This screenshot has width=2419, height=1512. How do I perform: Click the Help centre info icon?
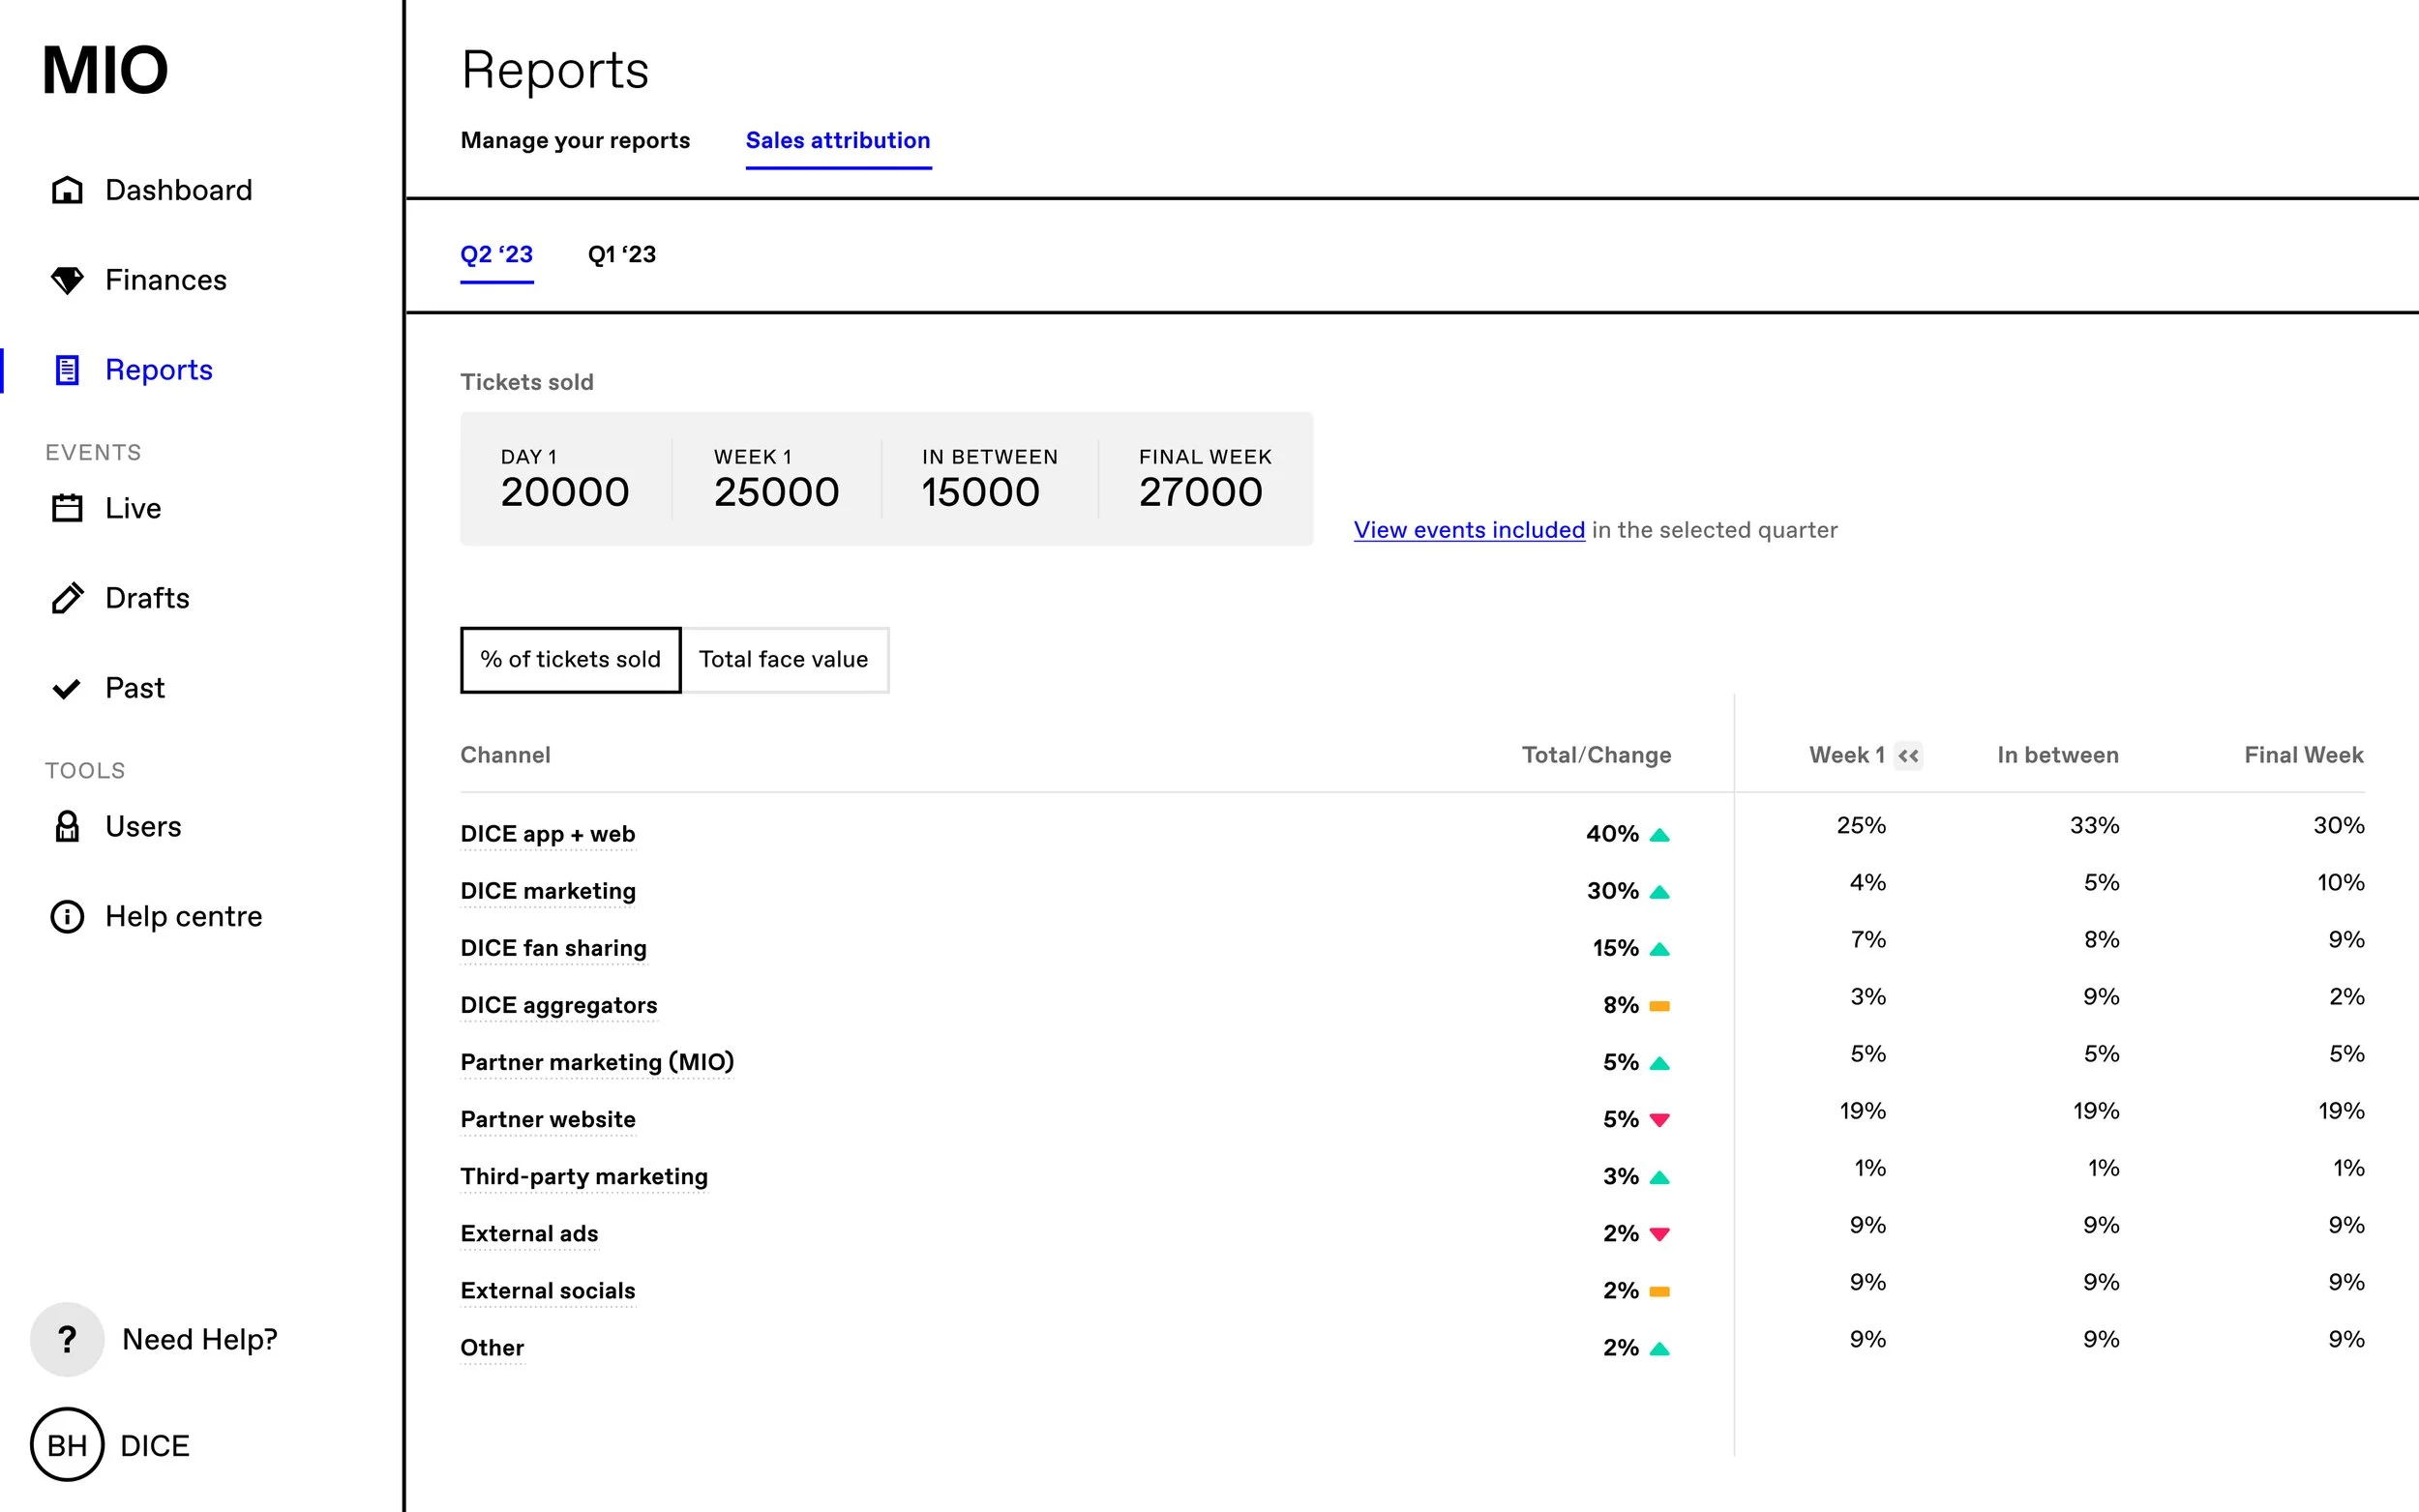67,916
